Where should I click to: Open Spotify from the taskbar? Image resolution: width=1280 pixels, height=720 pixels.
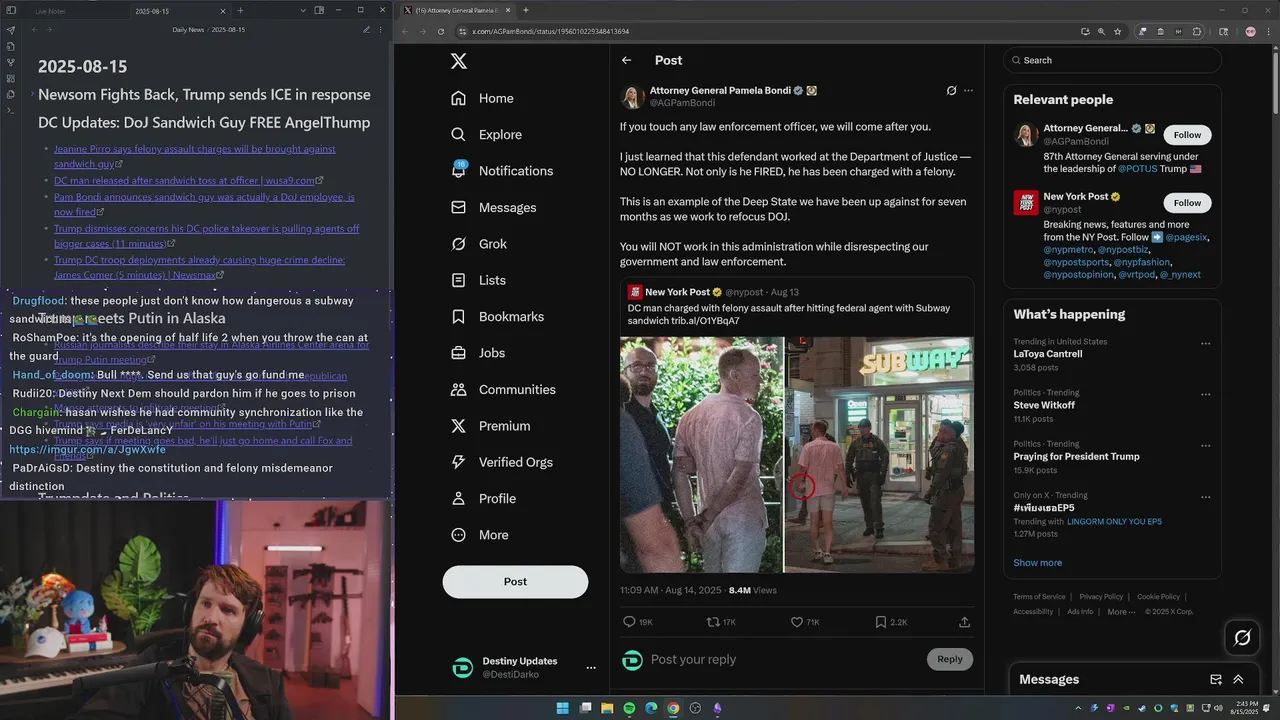coord(629,708)
